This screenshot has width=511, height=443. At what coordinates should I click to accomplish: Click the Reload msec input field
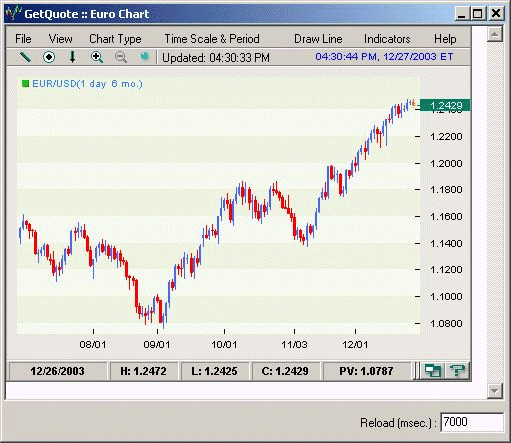click(472, 422)
